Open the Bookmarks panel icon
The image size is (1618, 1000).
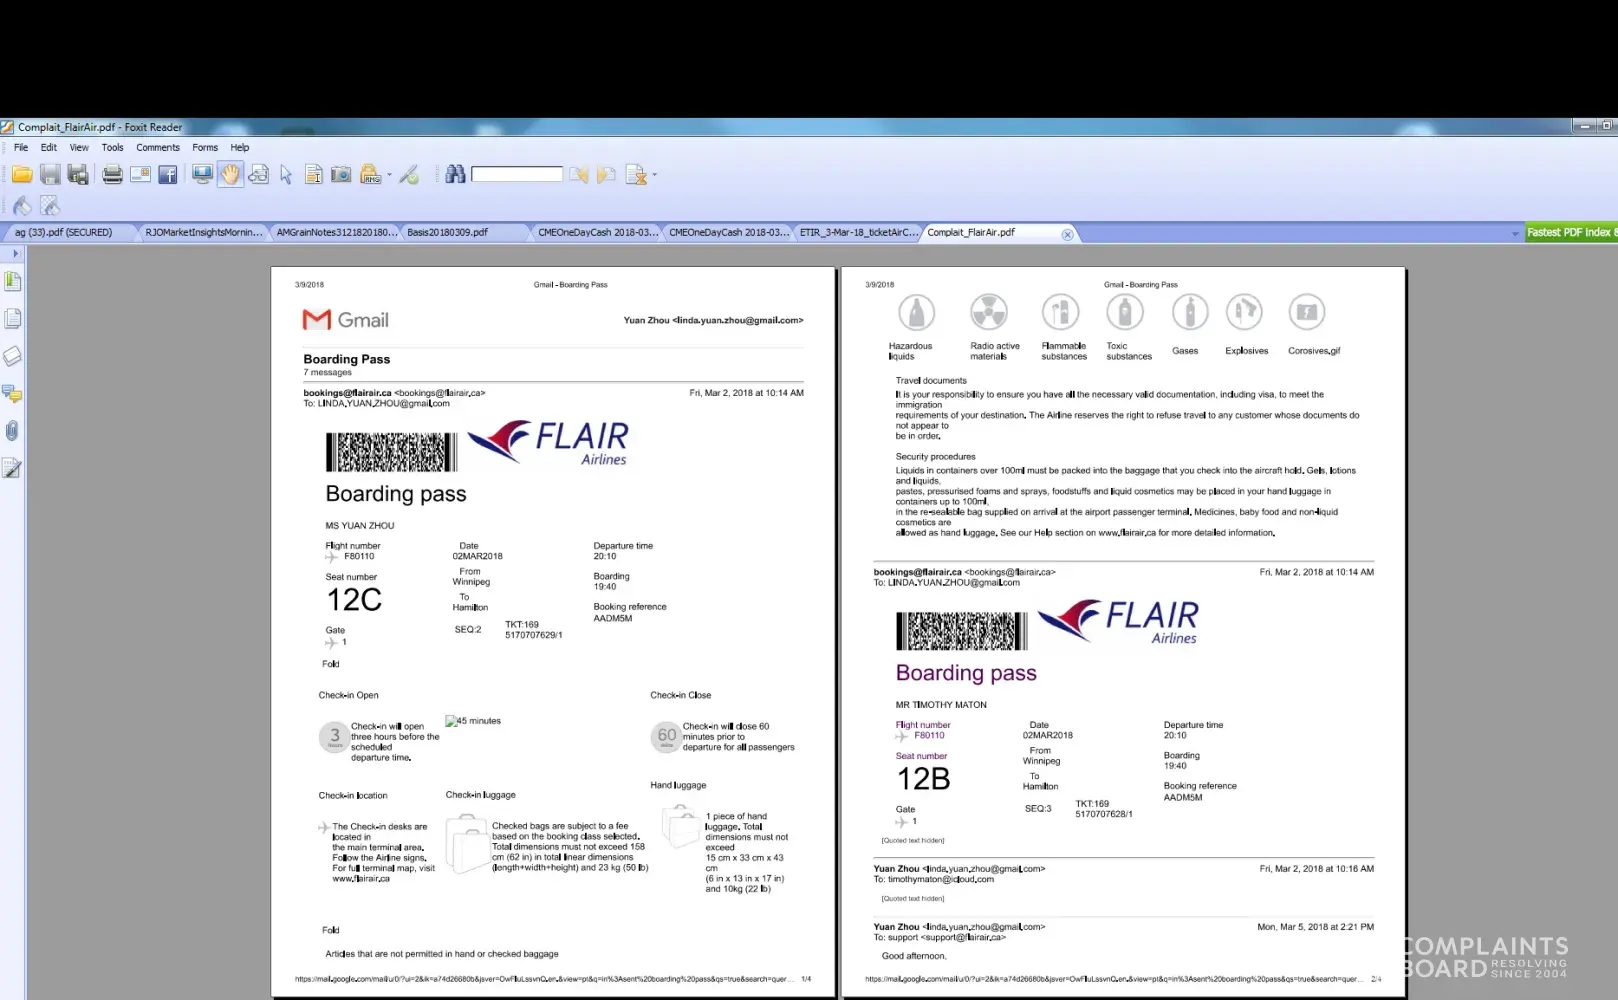(12, 282)
